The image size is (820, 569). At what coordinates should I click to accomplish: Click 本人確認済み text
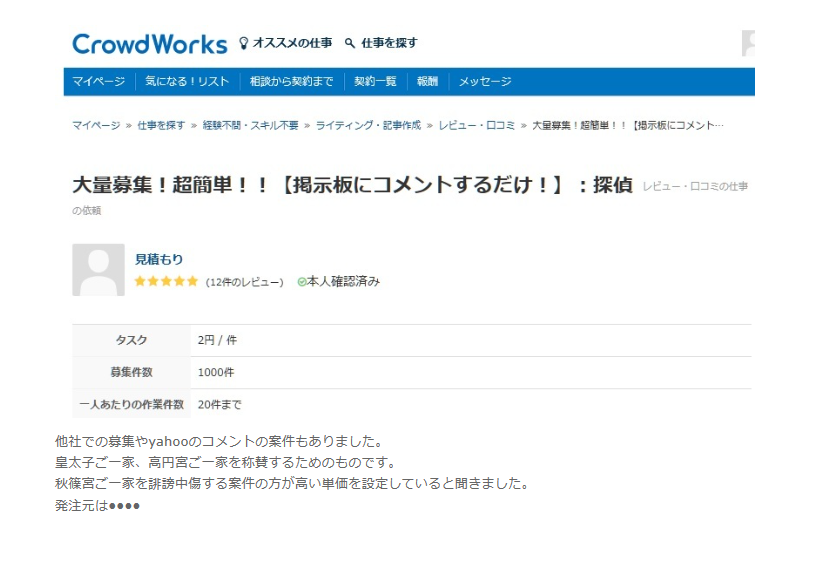pos(344,282)
